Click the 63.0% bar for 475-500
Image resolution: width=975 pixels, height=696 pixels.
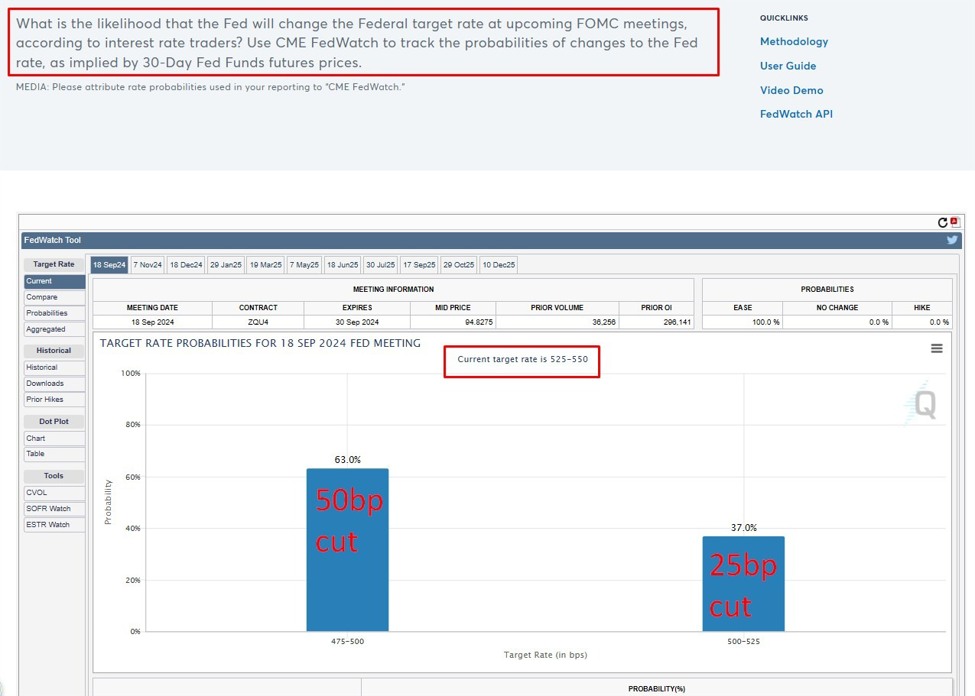pos(347,550)
